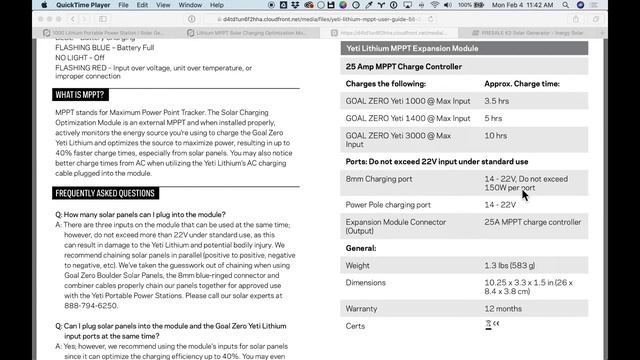Click the circular privacy info icon by the address bar
640x360 pixels.
click(x=191, y=19)
